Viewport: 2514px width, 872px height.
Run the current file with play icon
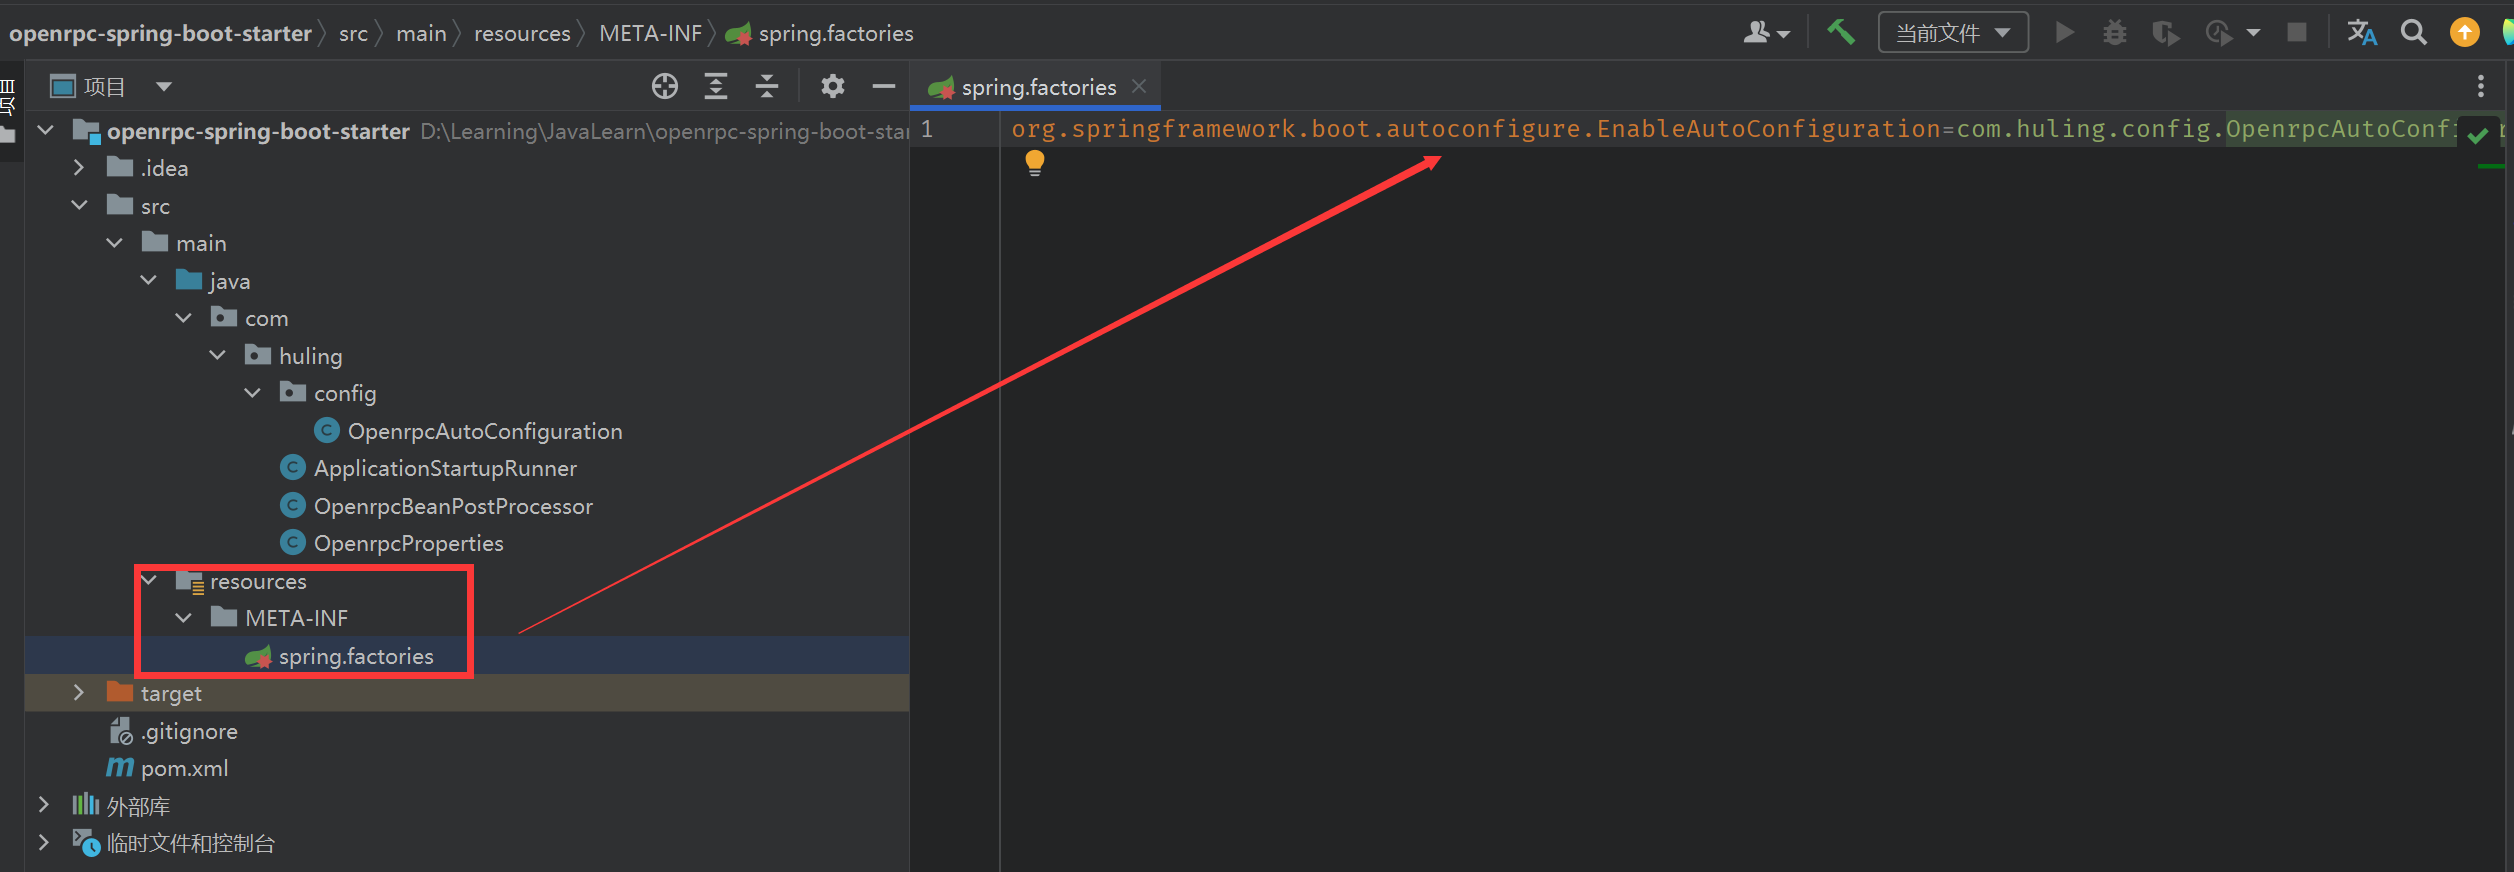[x=2064, y=33]
